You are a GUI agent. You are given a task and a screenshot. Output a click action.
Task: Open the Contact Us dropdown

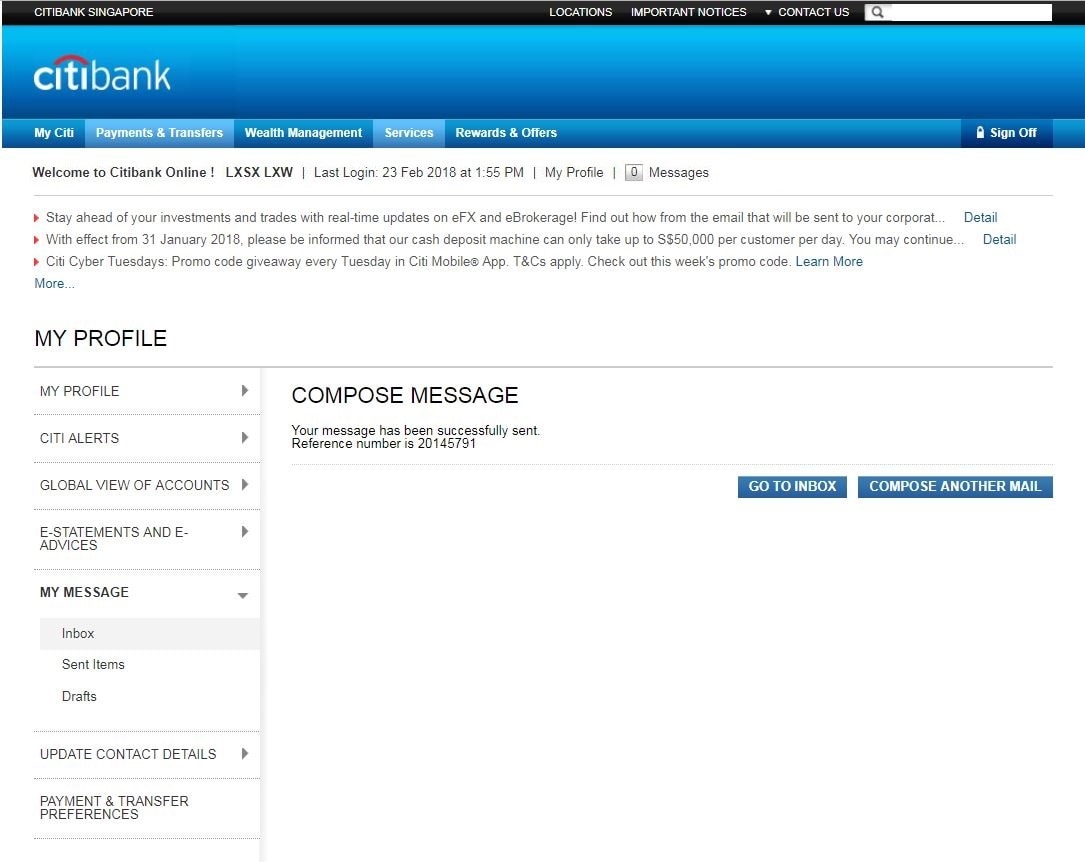(806, 13)
